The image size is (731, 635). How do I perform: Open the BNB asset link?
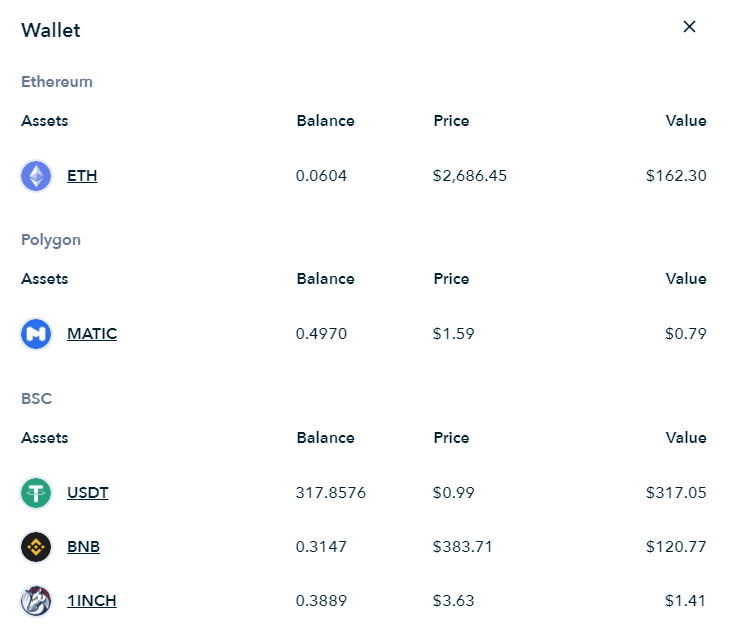(83, 546)
